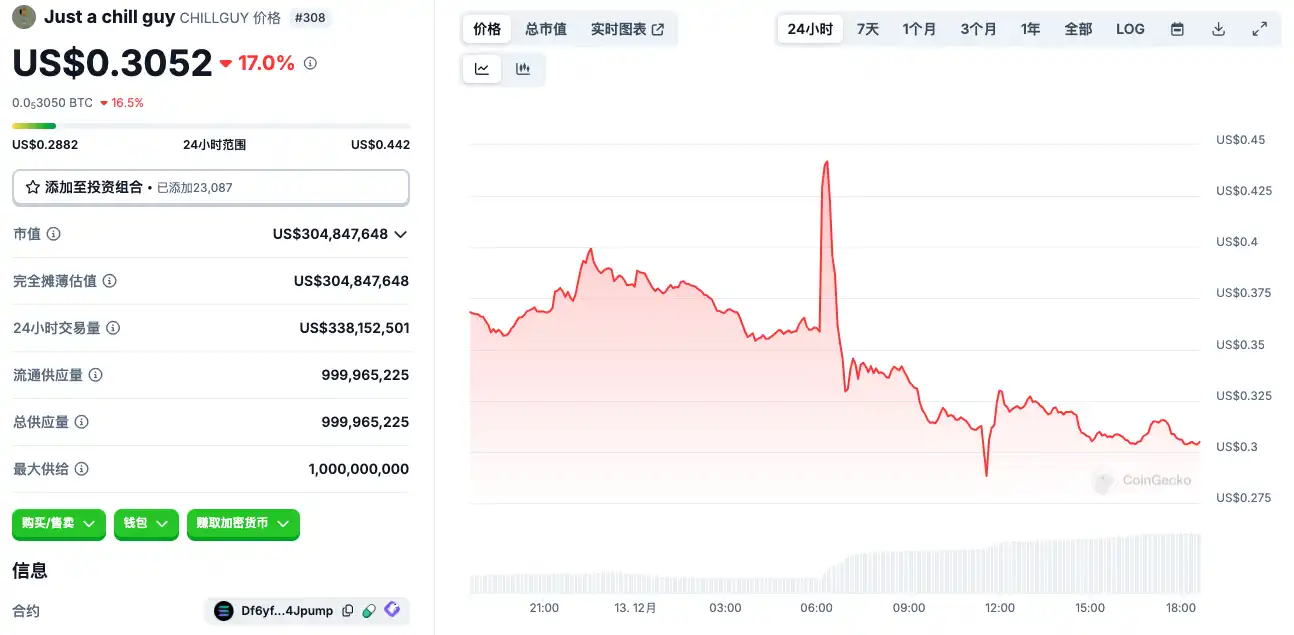Open the 实时图表 external link
Screen dimensions: 1294x635
[627, 29]
